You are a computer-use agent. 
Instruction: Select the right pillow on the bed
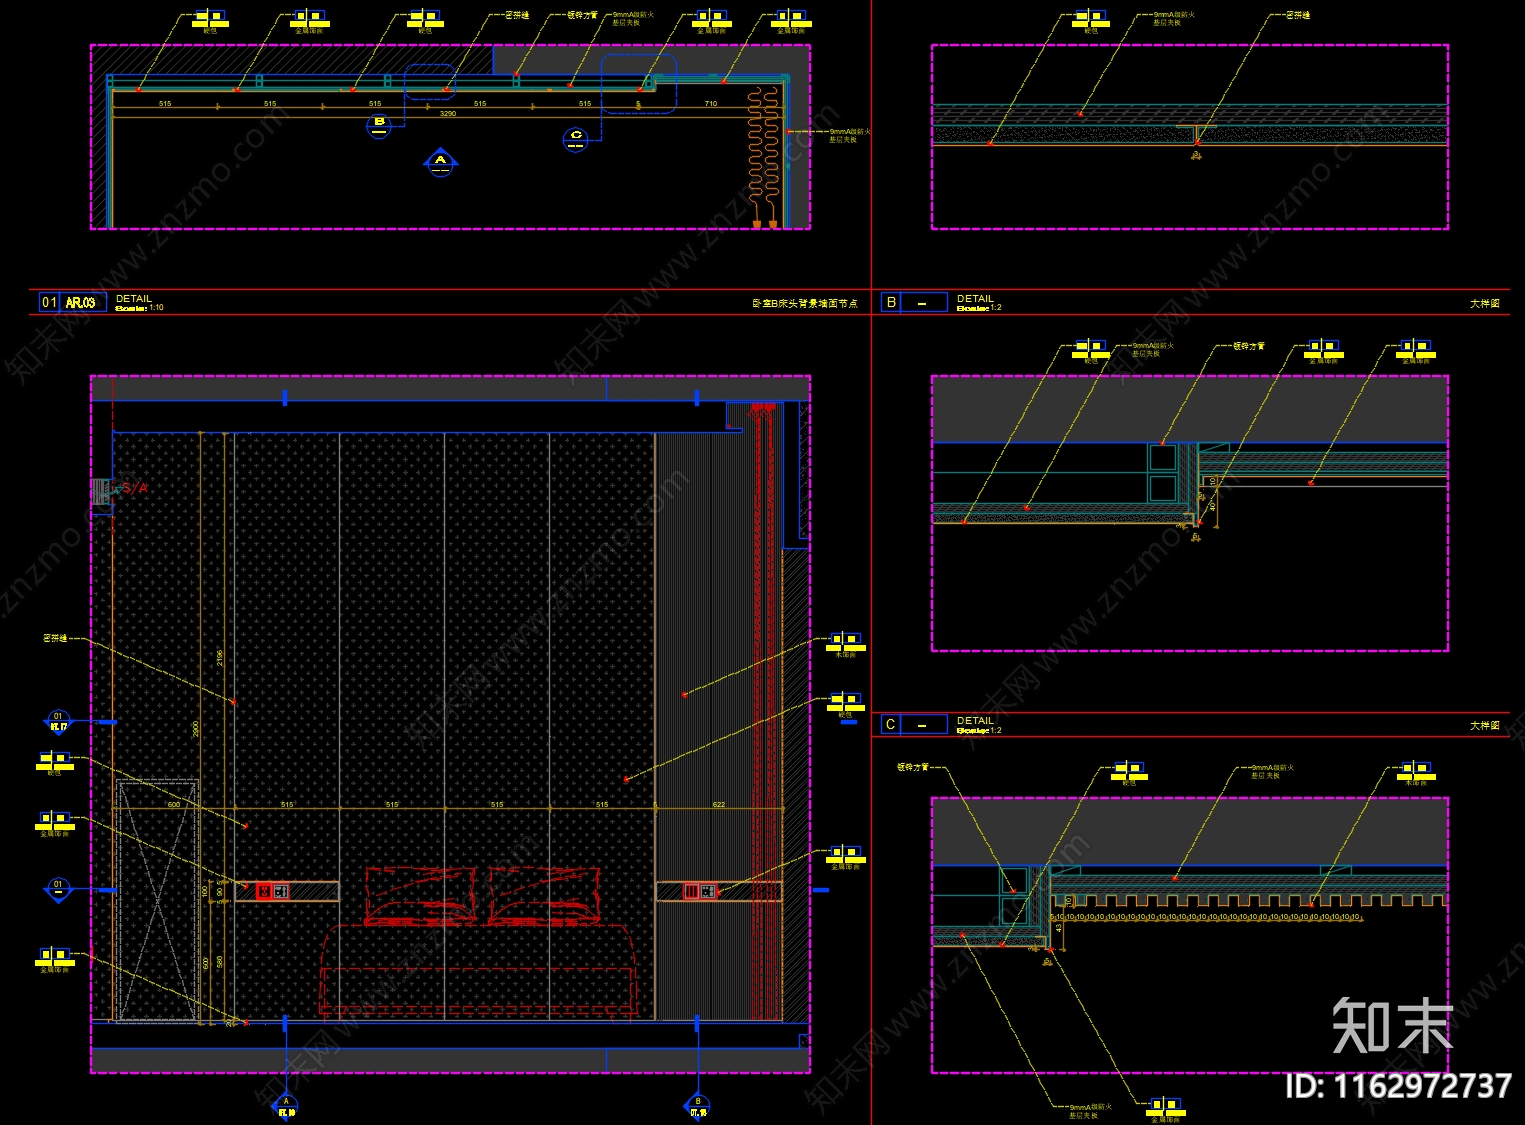click(x=545, y=895)
